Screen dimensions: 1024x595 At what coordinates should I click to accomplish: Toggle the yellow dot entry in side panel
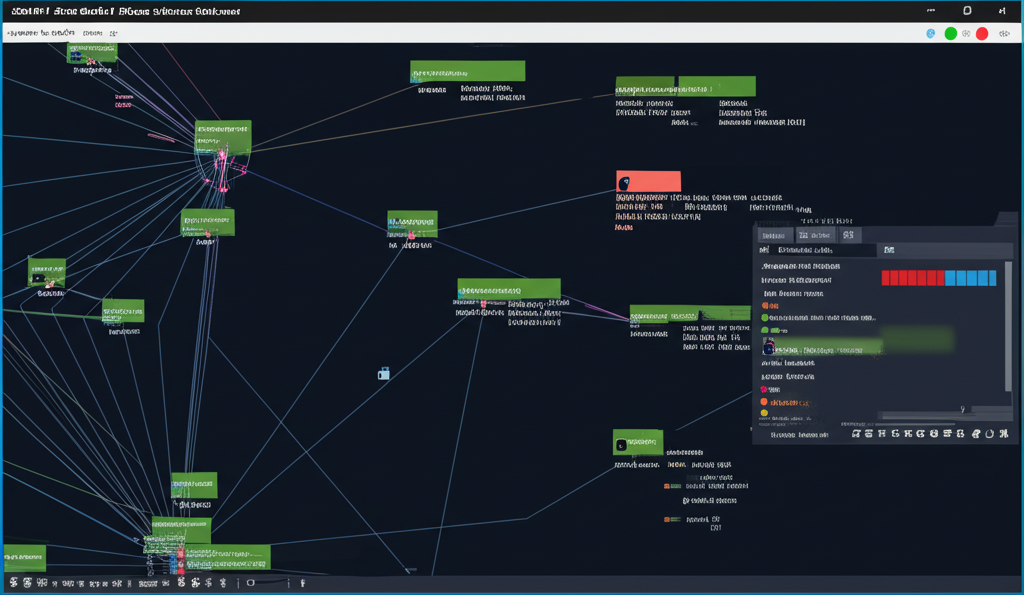point(765,413)
